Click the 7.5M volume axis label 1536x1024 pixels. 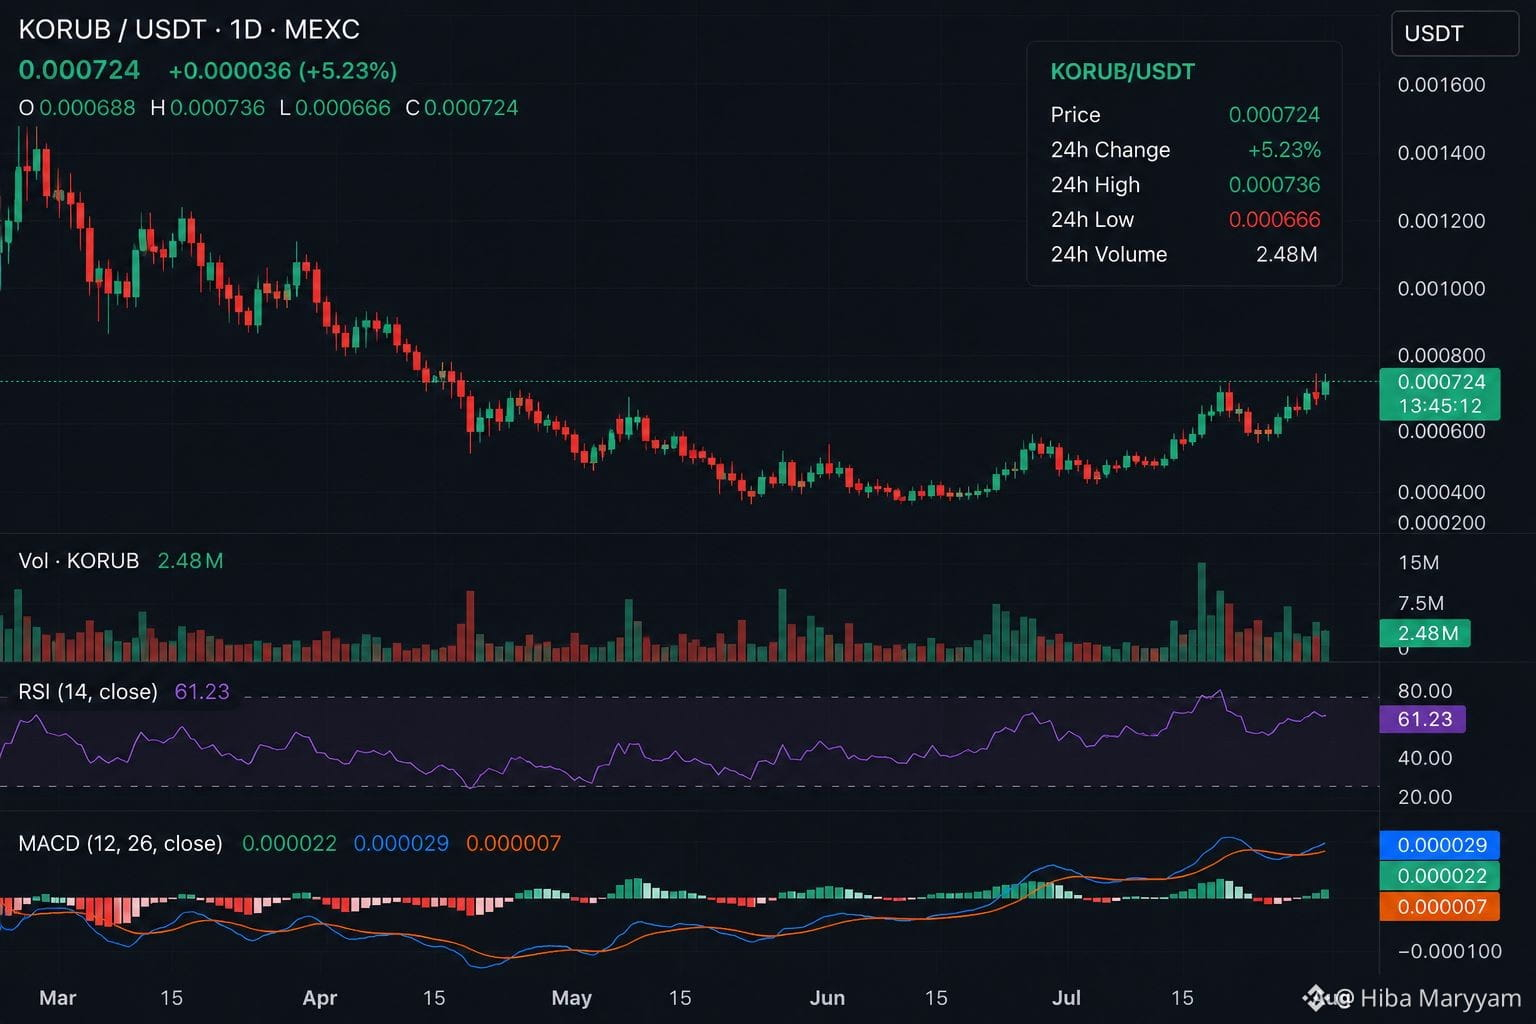1421,603
